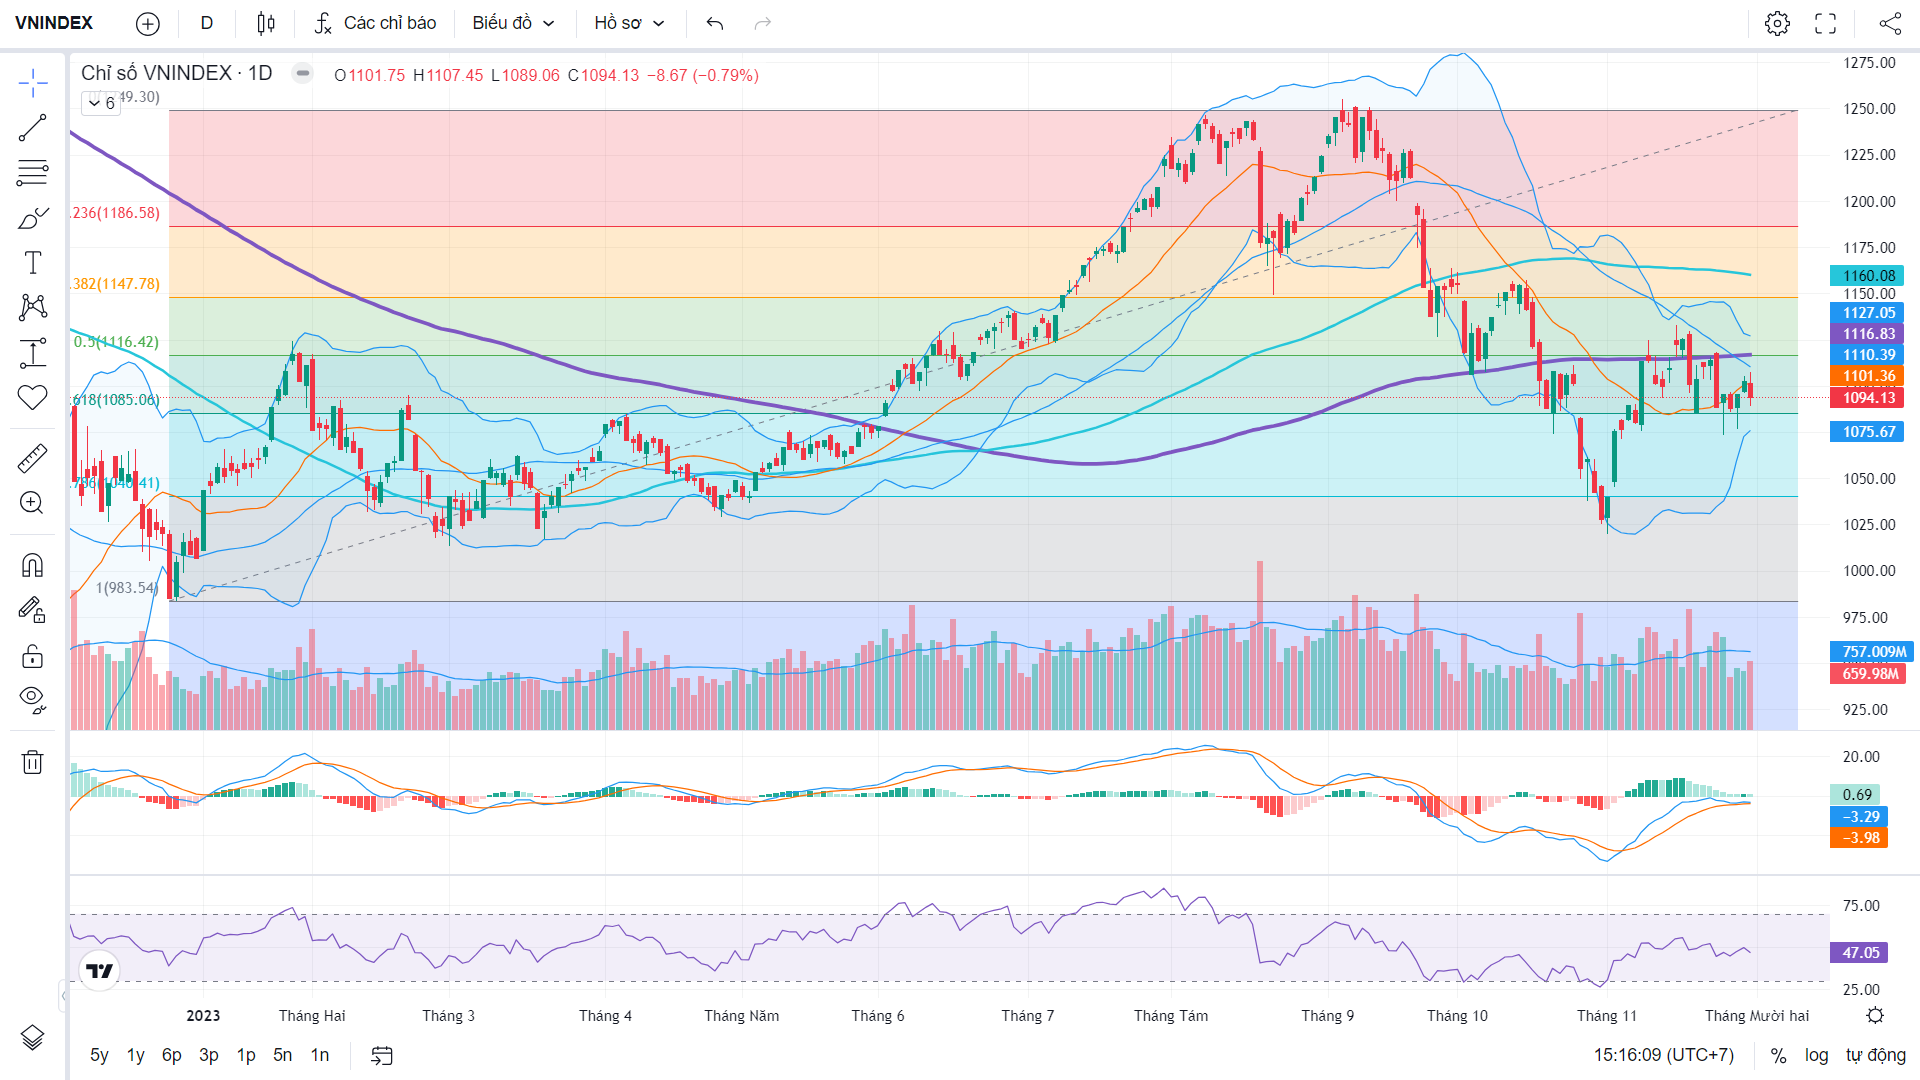Image resolution: width=1920 pixels, height=1080 pixels.
Task: Open Các chỉ báo indicators menu
Action: tap(375, 23)
